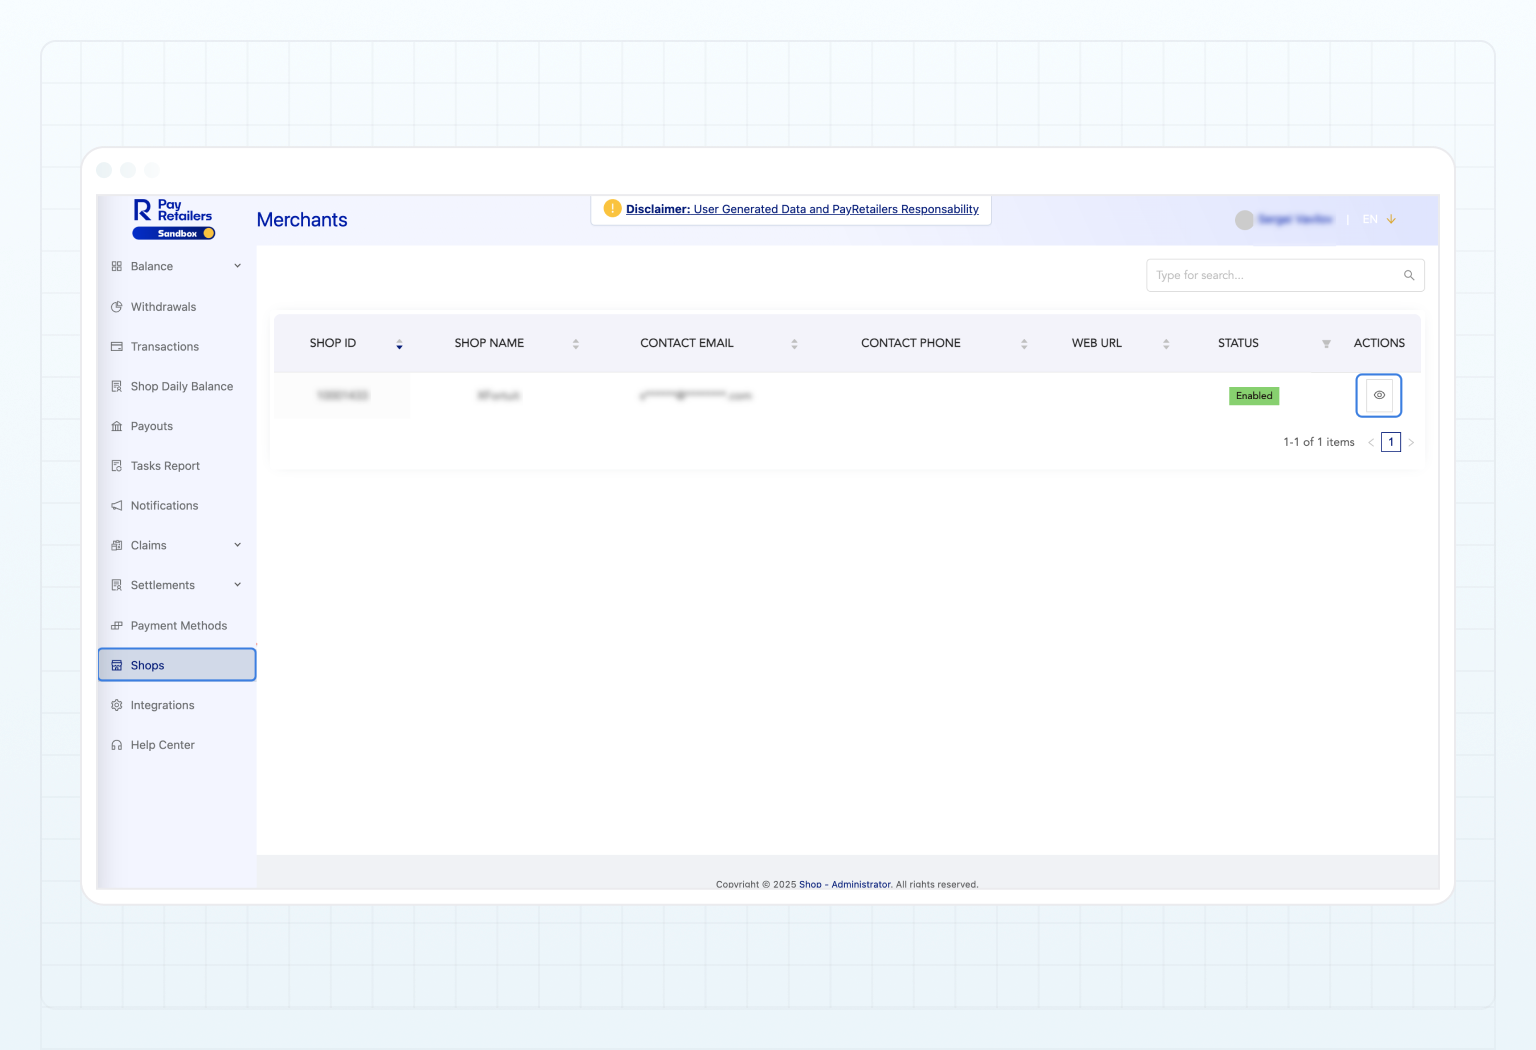
Task: Click the Payment Methods icon
Action: [x=117, y=626]
